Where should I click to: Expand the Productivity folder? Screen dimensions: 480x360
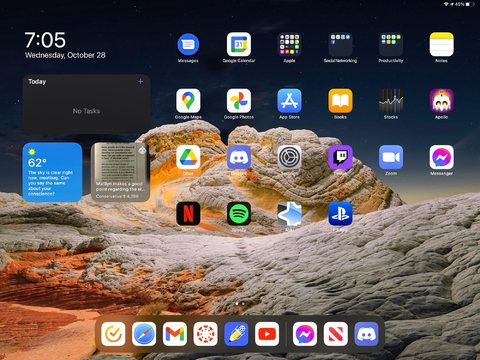tap(391, 44)
